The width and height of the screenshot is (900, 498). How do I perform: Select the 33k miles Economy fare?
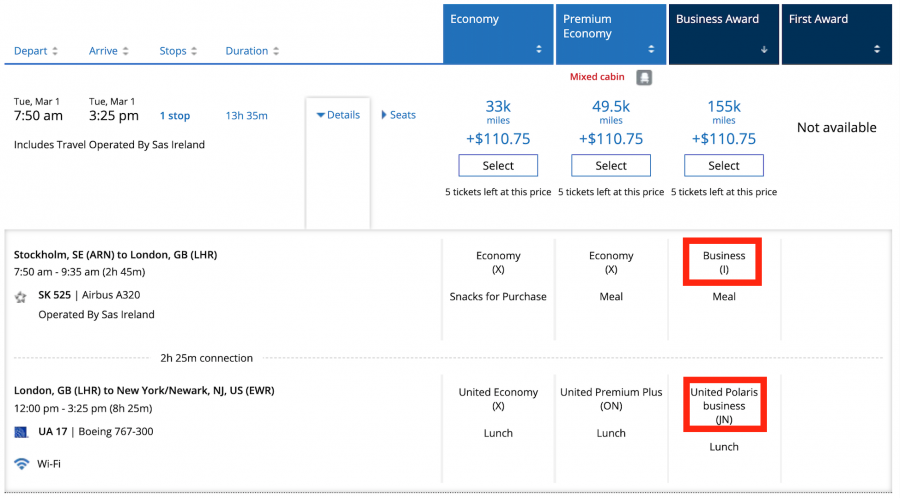tap(498, 166)
